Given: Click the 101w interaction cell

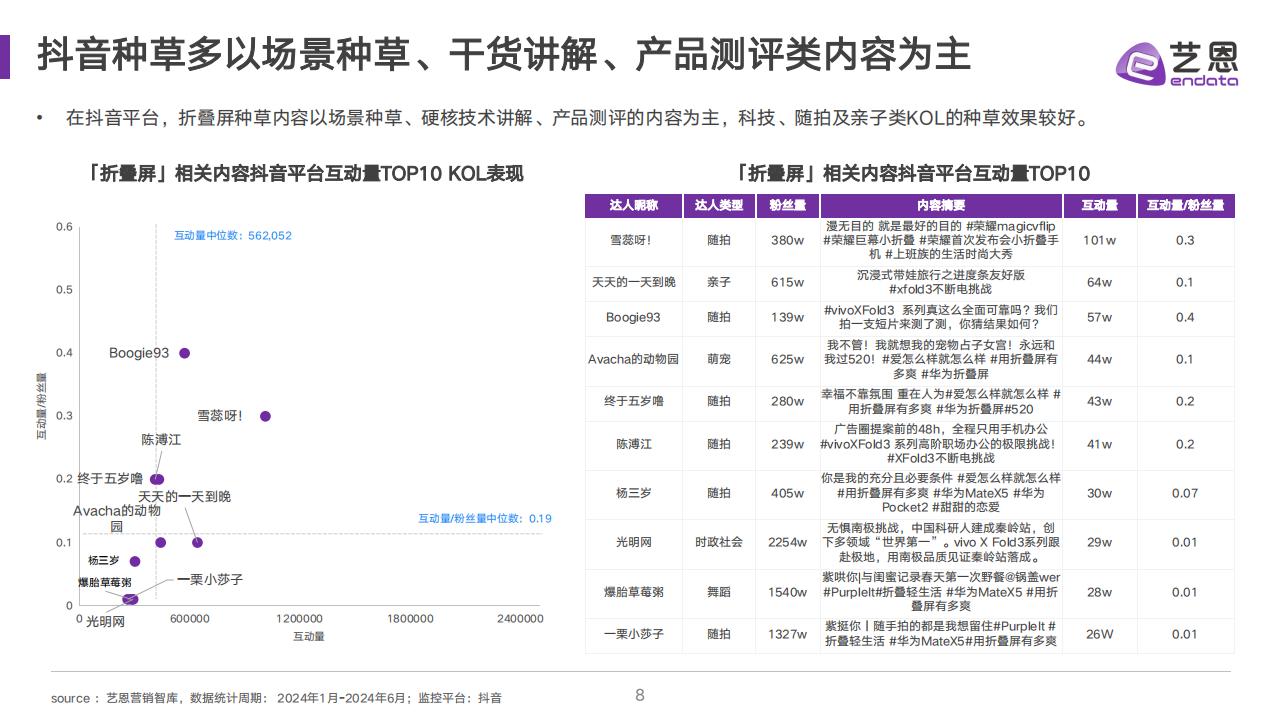Looking at the screenshot, I should pyautogui.click(x=1099, y=240).
